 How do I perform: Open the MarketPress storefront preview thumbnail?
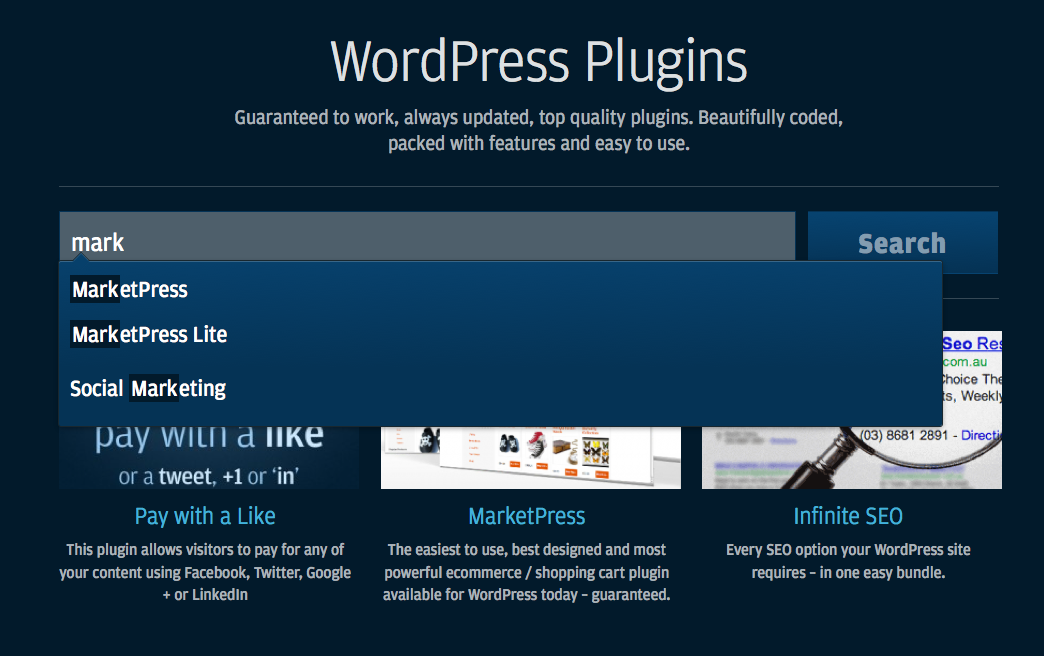tap(530, 457)
